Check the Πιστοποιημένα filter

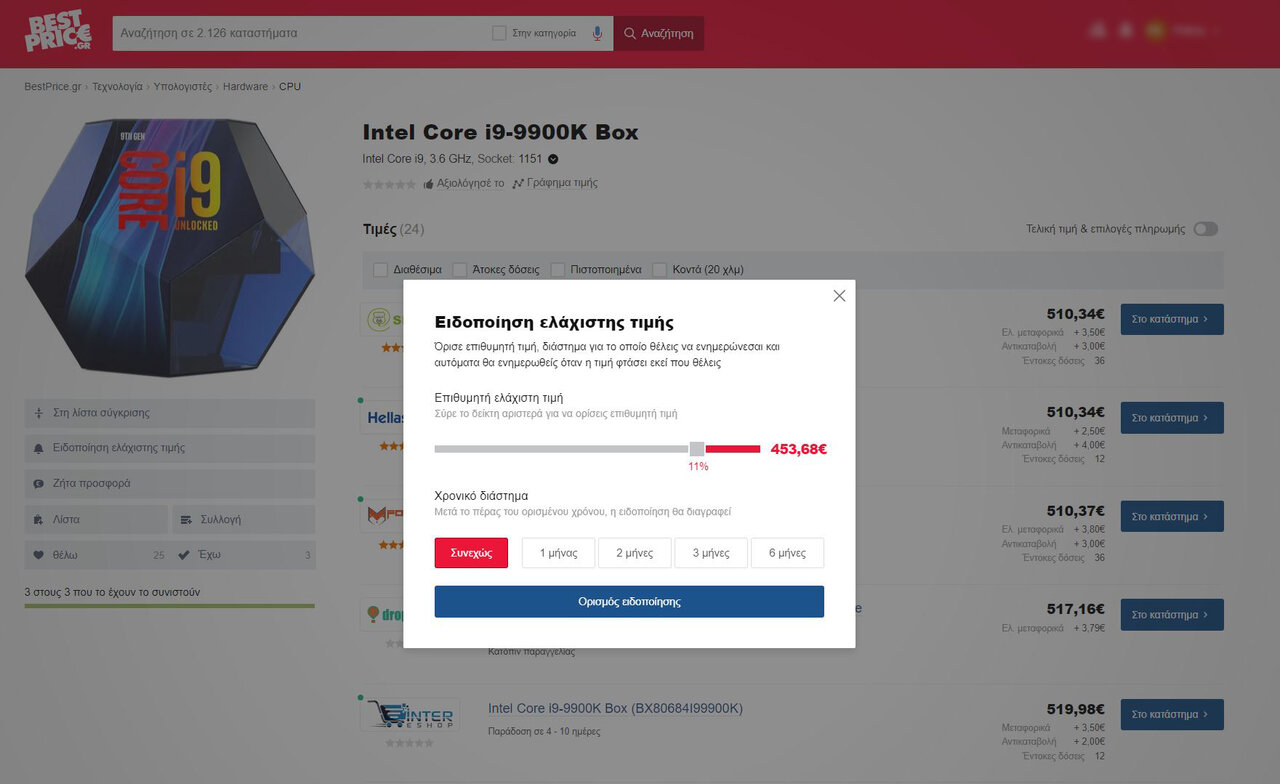(557, 269)
